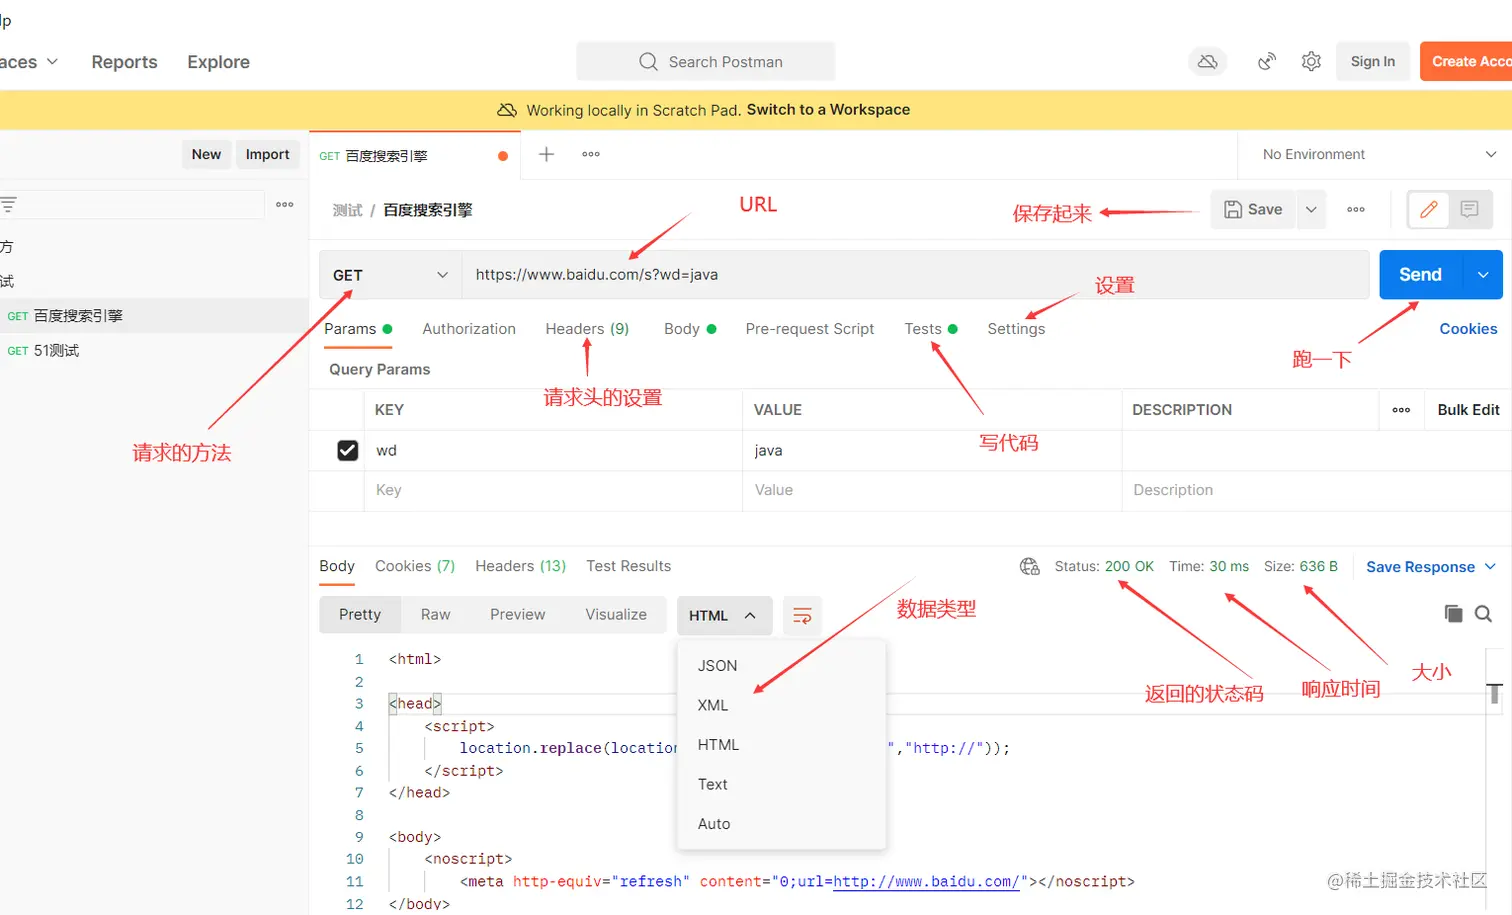Open sidebar three-dots options menu

click(285, 204)
